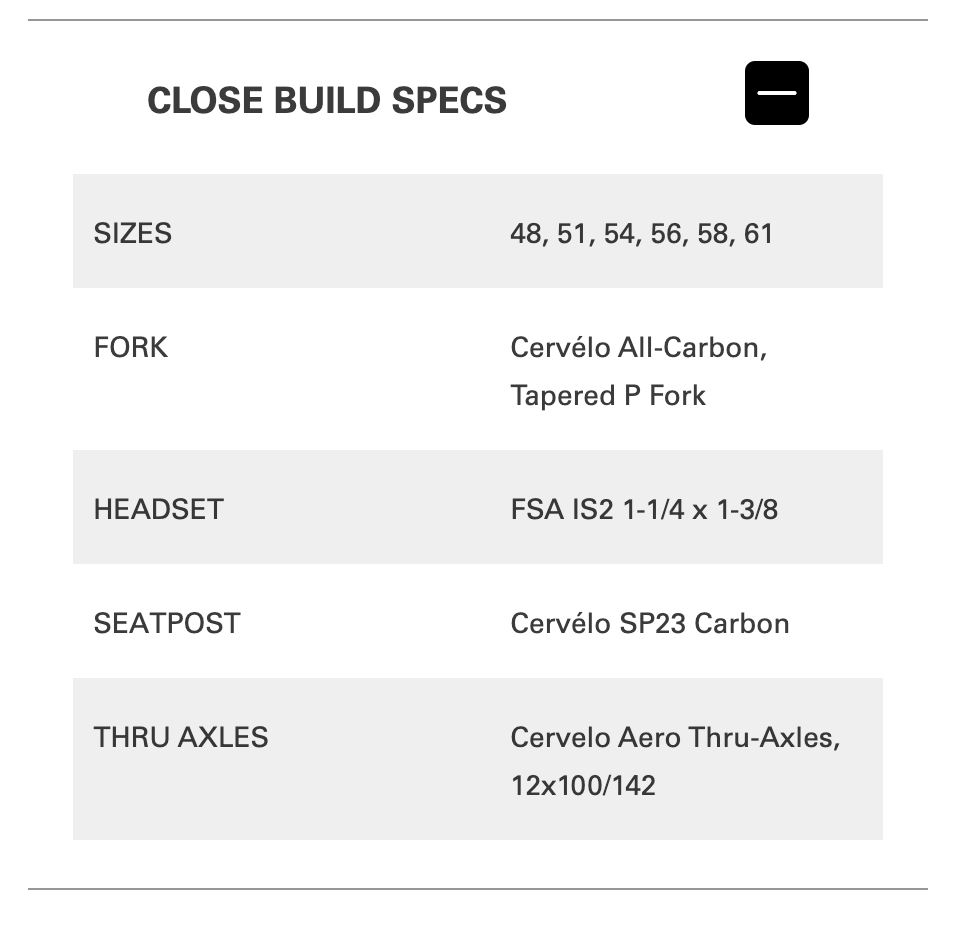Click the Cervélo All-Carbon fork text
This screenshot has height=952, width=958.
(638, 348)
